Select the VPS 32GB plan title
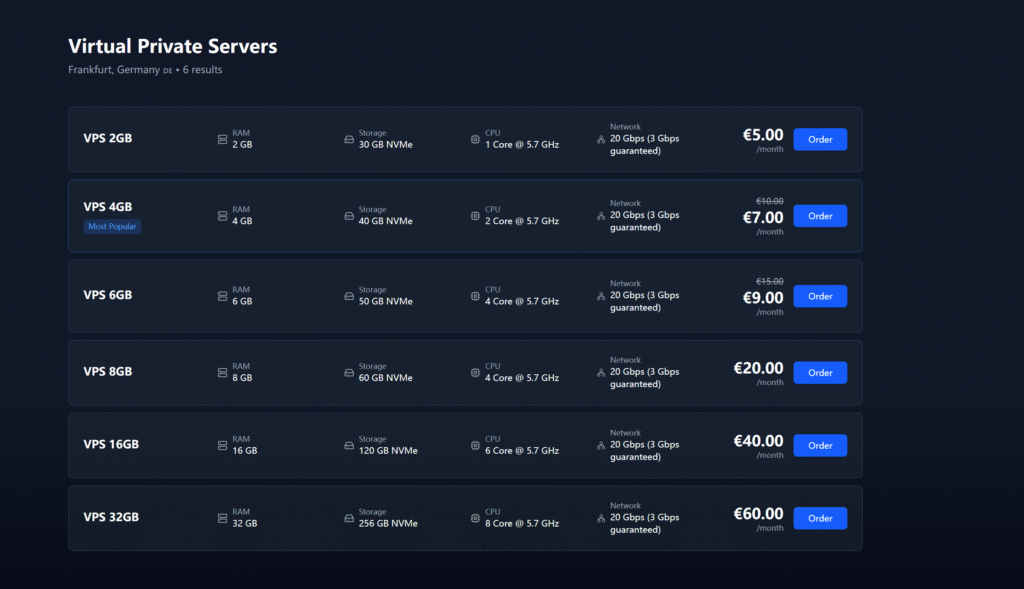The height and width of the screenshot is (589, 1024). pos(111,517)
